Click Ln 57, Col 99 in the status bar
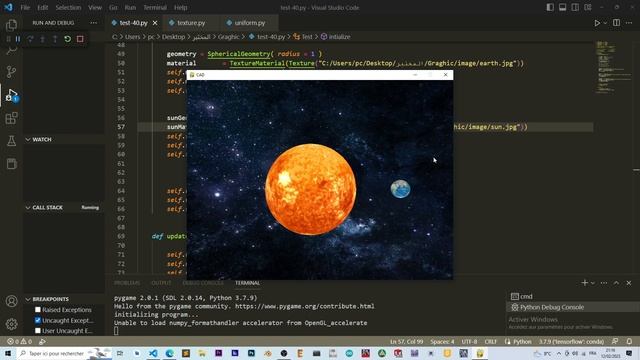This screenshot has width=640, height=360. point(407,341)
